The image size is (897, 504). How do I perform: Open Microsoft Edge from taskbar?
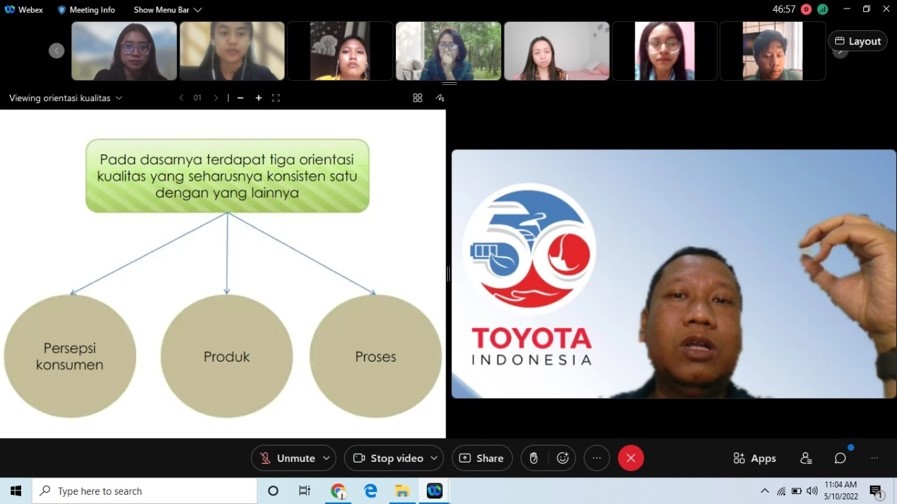pyautogui.click(x=370, y=491)
